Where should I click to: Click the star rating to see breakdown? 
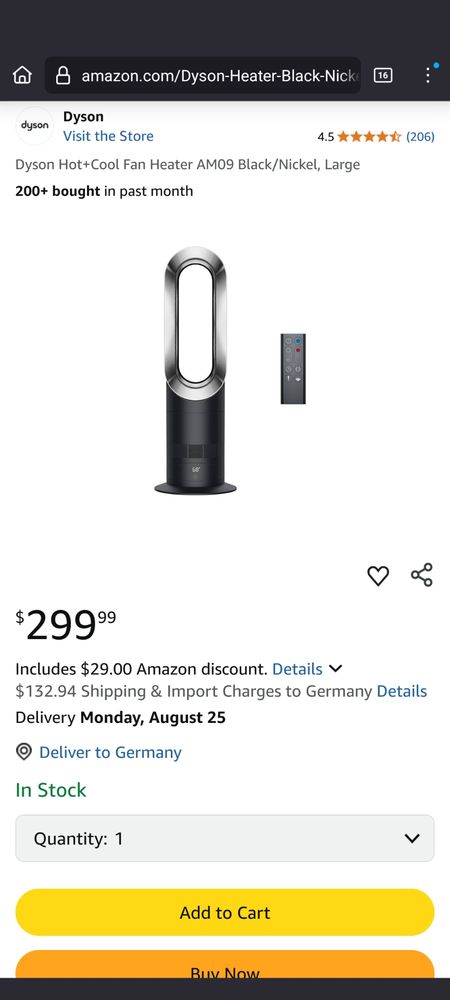pyautogui.click(x=369, y=136)
